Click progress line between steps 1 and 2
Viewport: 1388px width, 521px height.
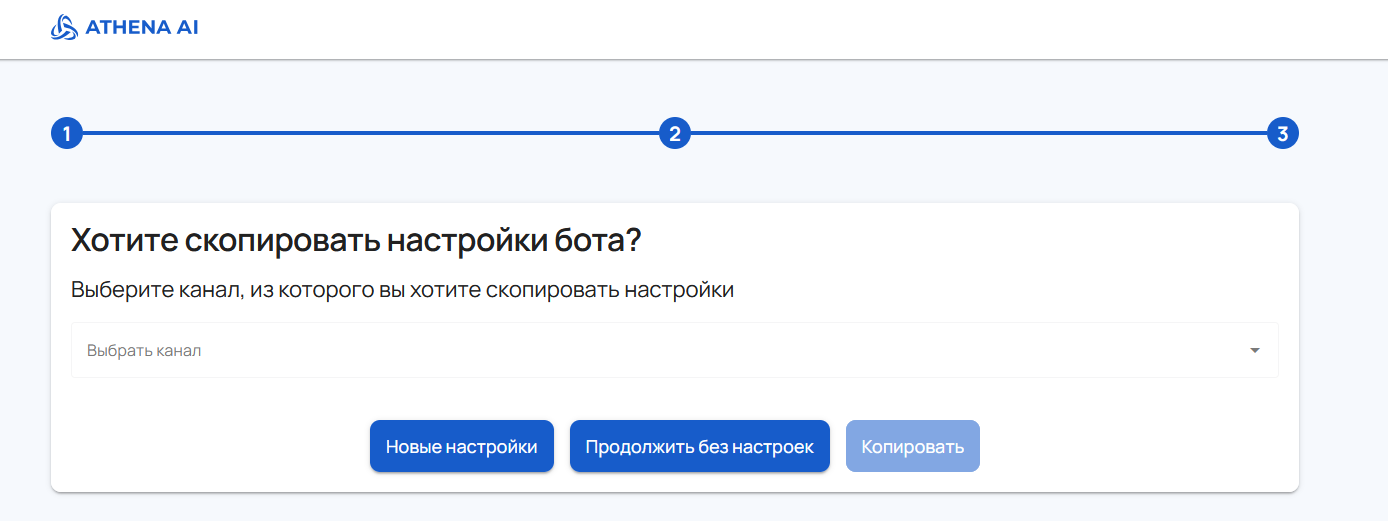[x=370, y=133]
